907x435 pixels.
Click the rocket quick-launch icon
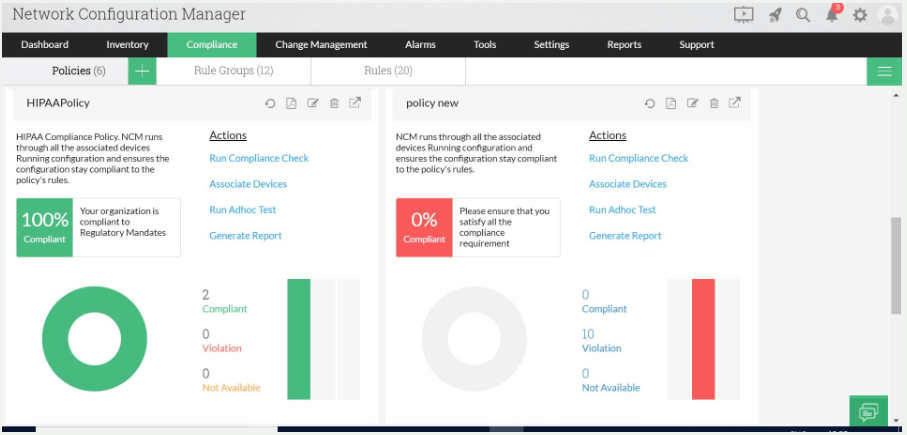coord(775,15)
